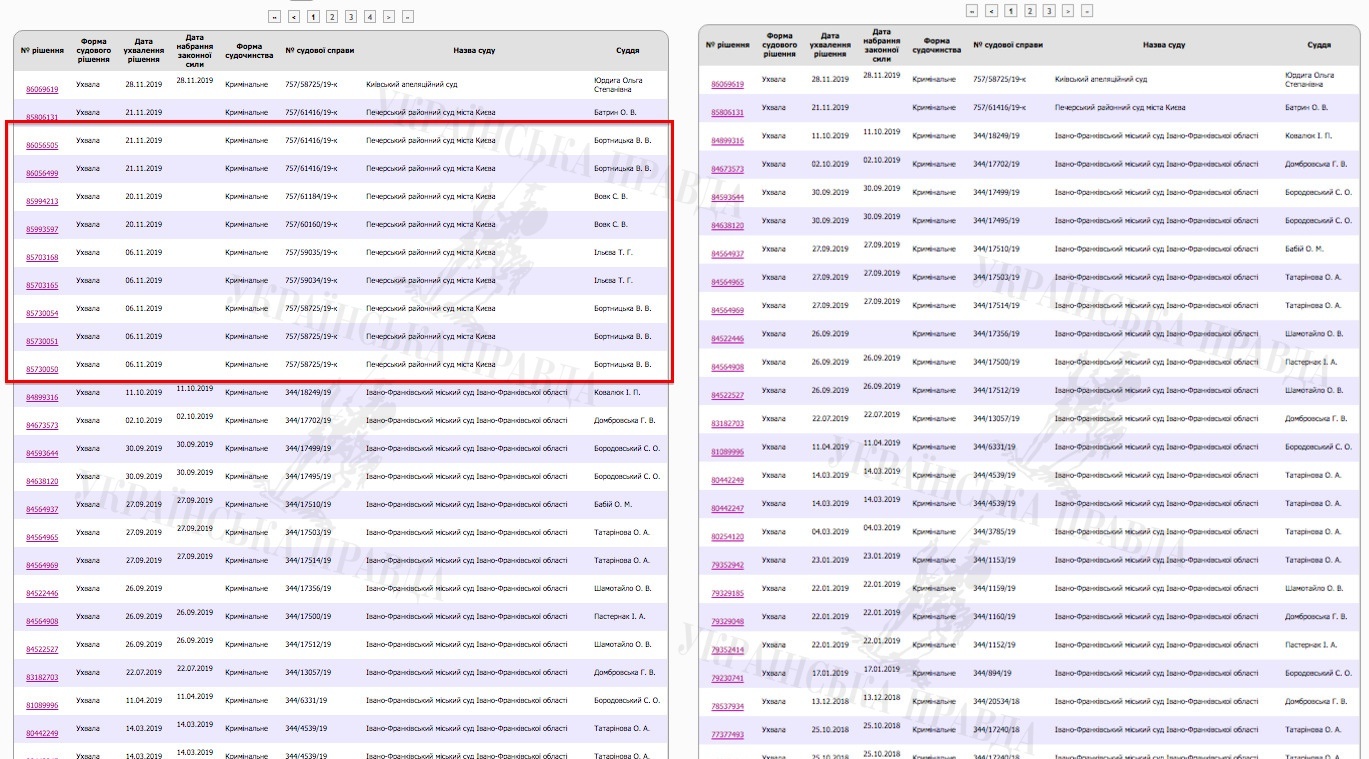
Task: Open decision link 79230741
Action: 727,678
